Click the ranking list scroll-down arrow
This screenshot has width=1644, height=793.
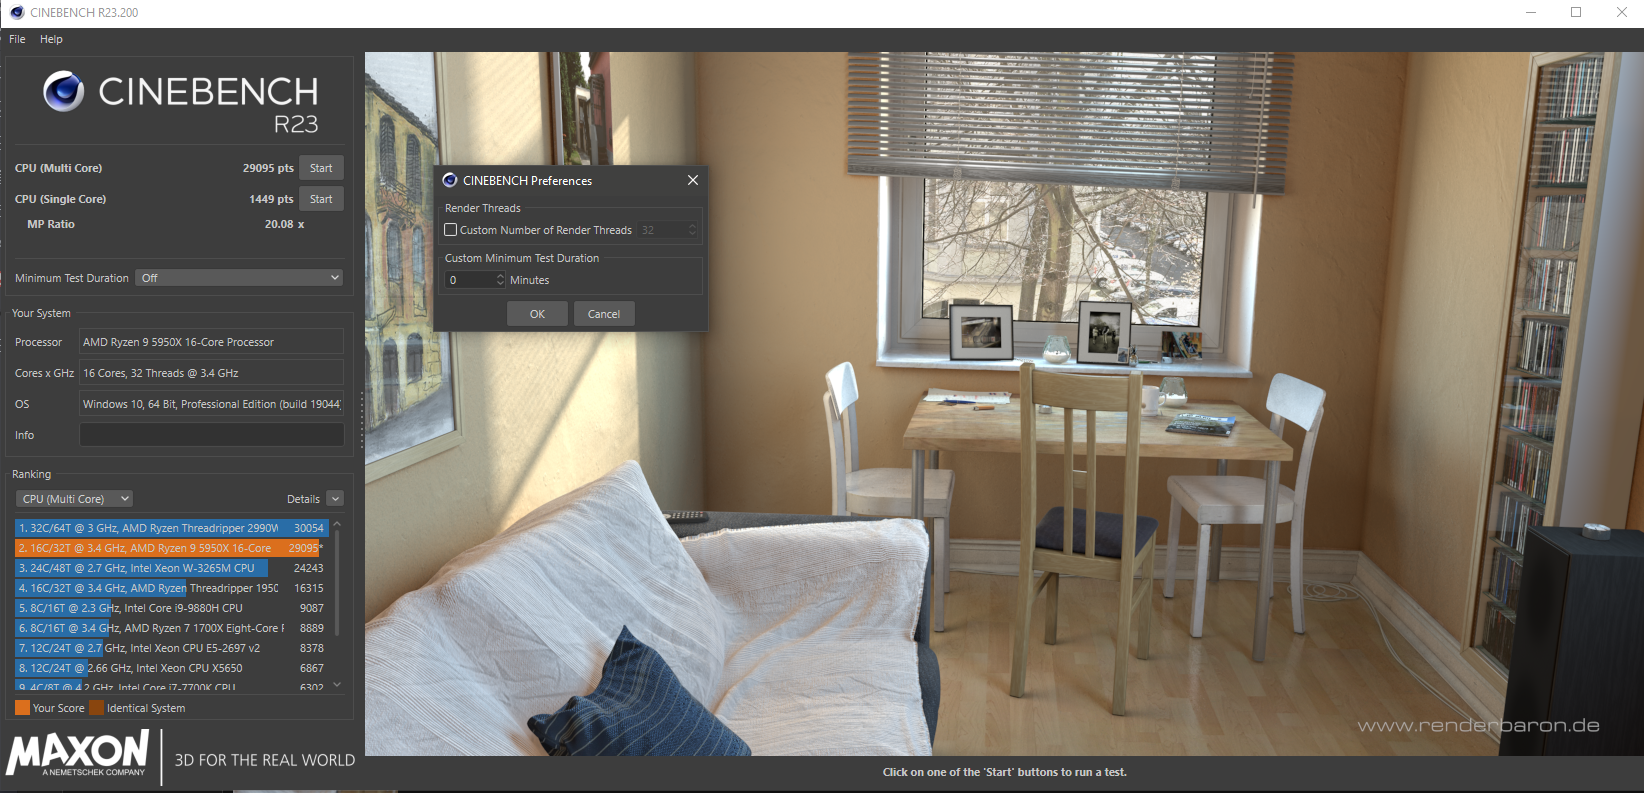(x=337, y=685)
